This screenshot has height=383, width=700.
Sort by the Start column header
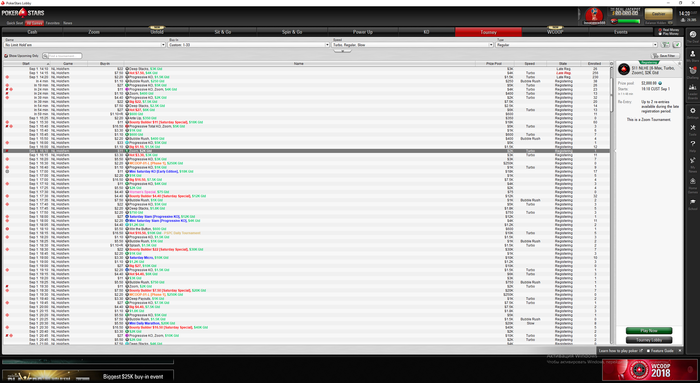[x=26, y=64]
